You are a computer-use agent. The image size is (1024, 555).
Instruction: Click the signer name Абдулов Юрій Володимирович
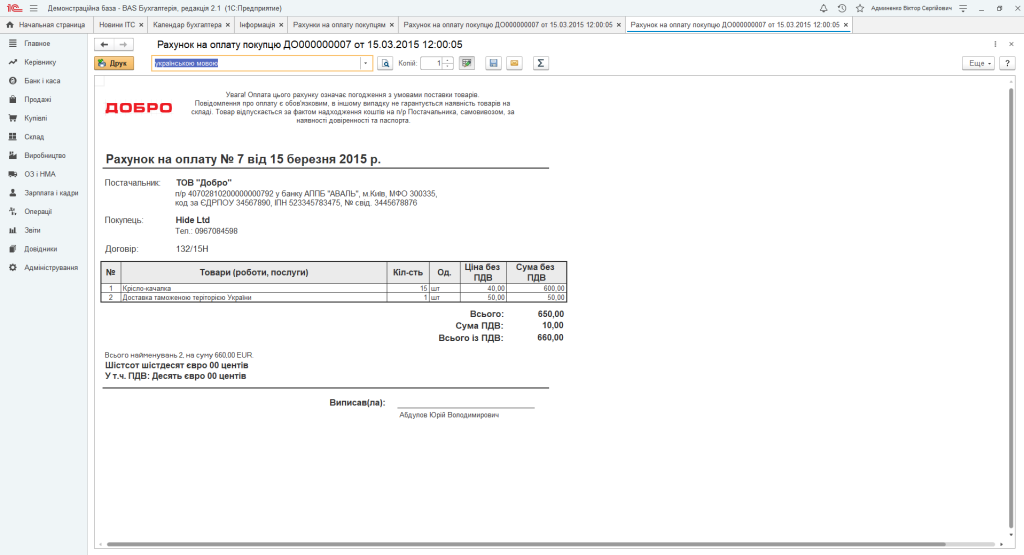449,415
